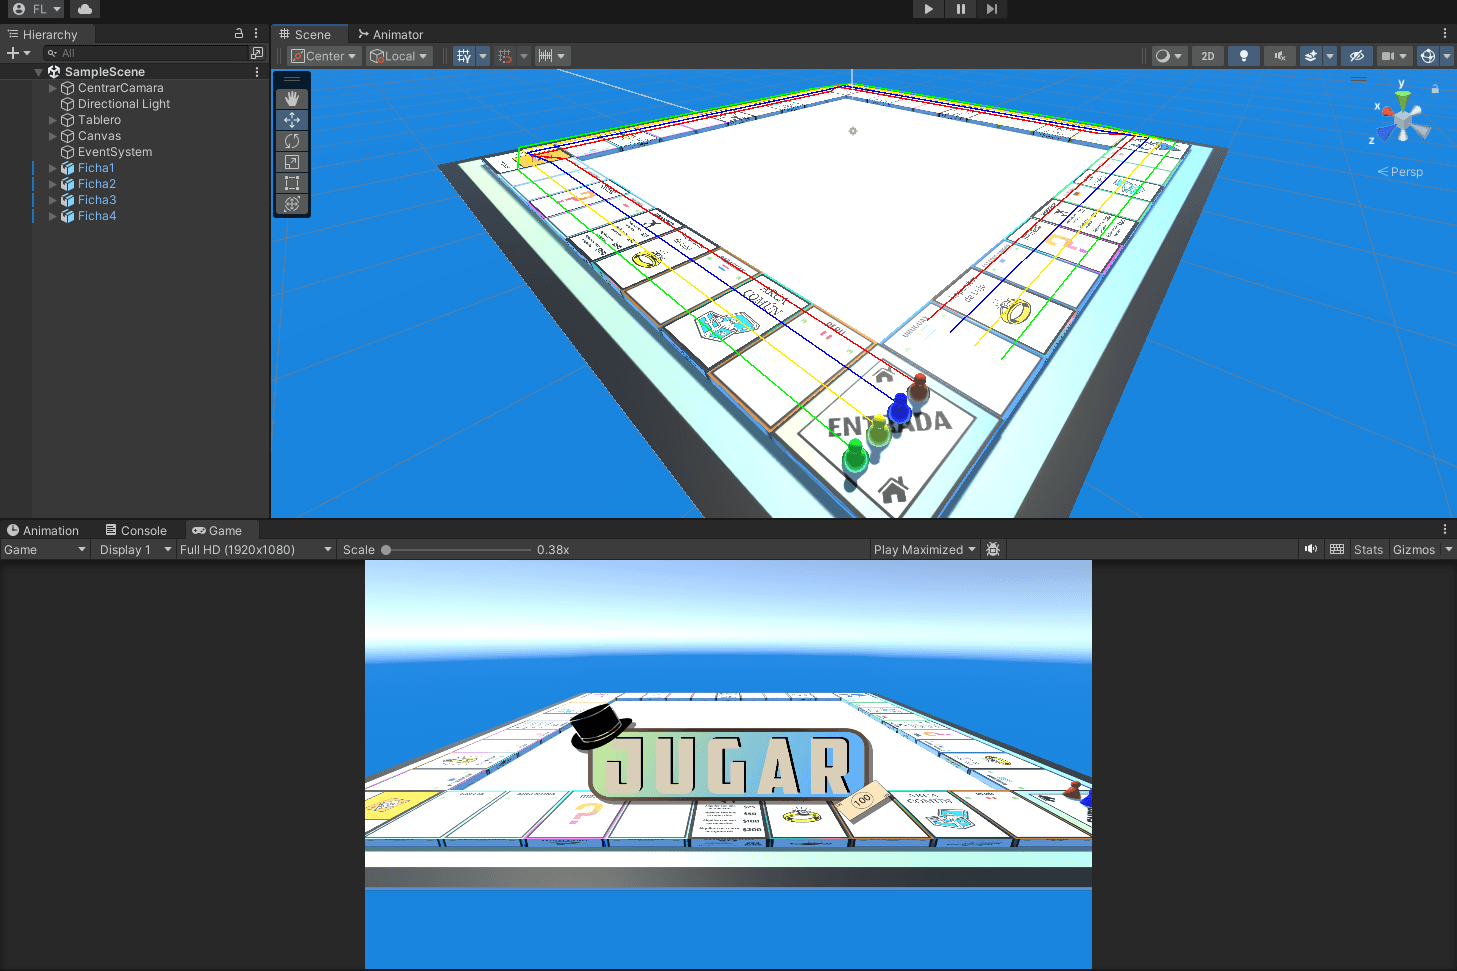Viewport: 1457px width, 971px height.
Task: Select the Rect tool
Action: coord(292,183)
